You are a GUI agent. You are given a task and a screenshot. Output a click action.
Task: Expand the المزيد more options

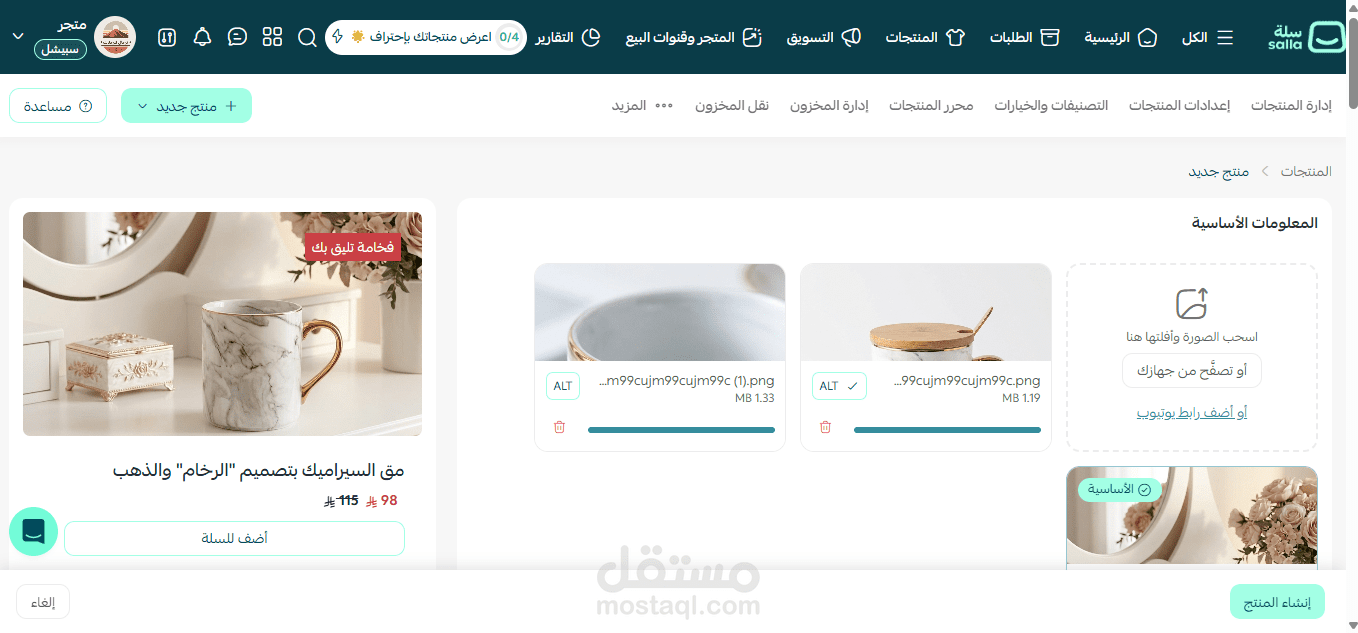(643, 105)
